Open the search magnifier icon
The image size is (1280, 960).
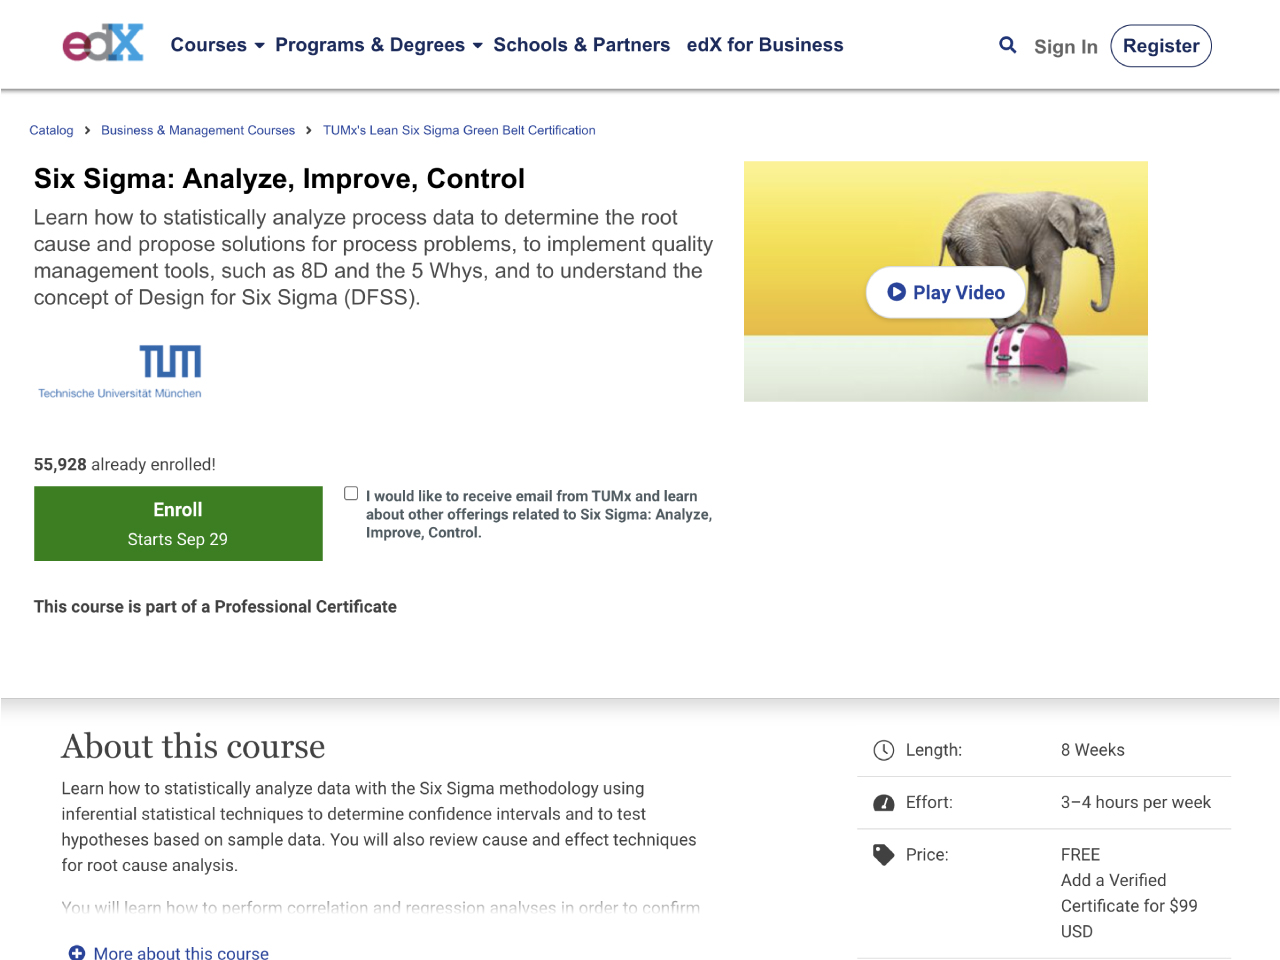click(1008, 45)
